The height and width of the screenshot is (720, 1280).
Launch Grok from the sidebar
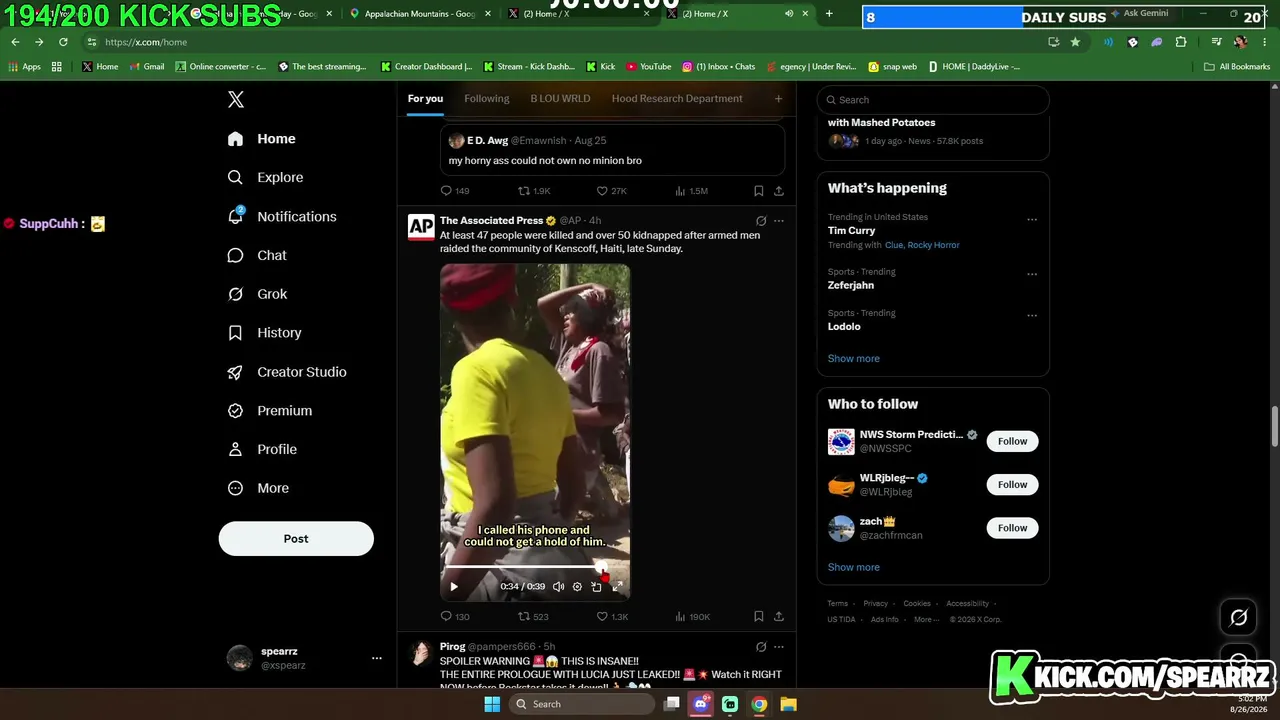pos(257,294)
